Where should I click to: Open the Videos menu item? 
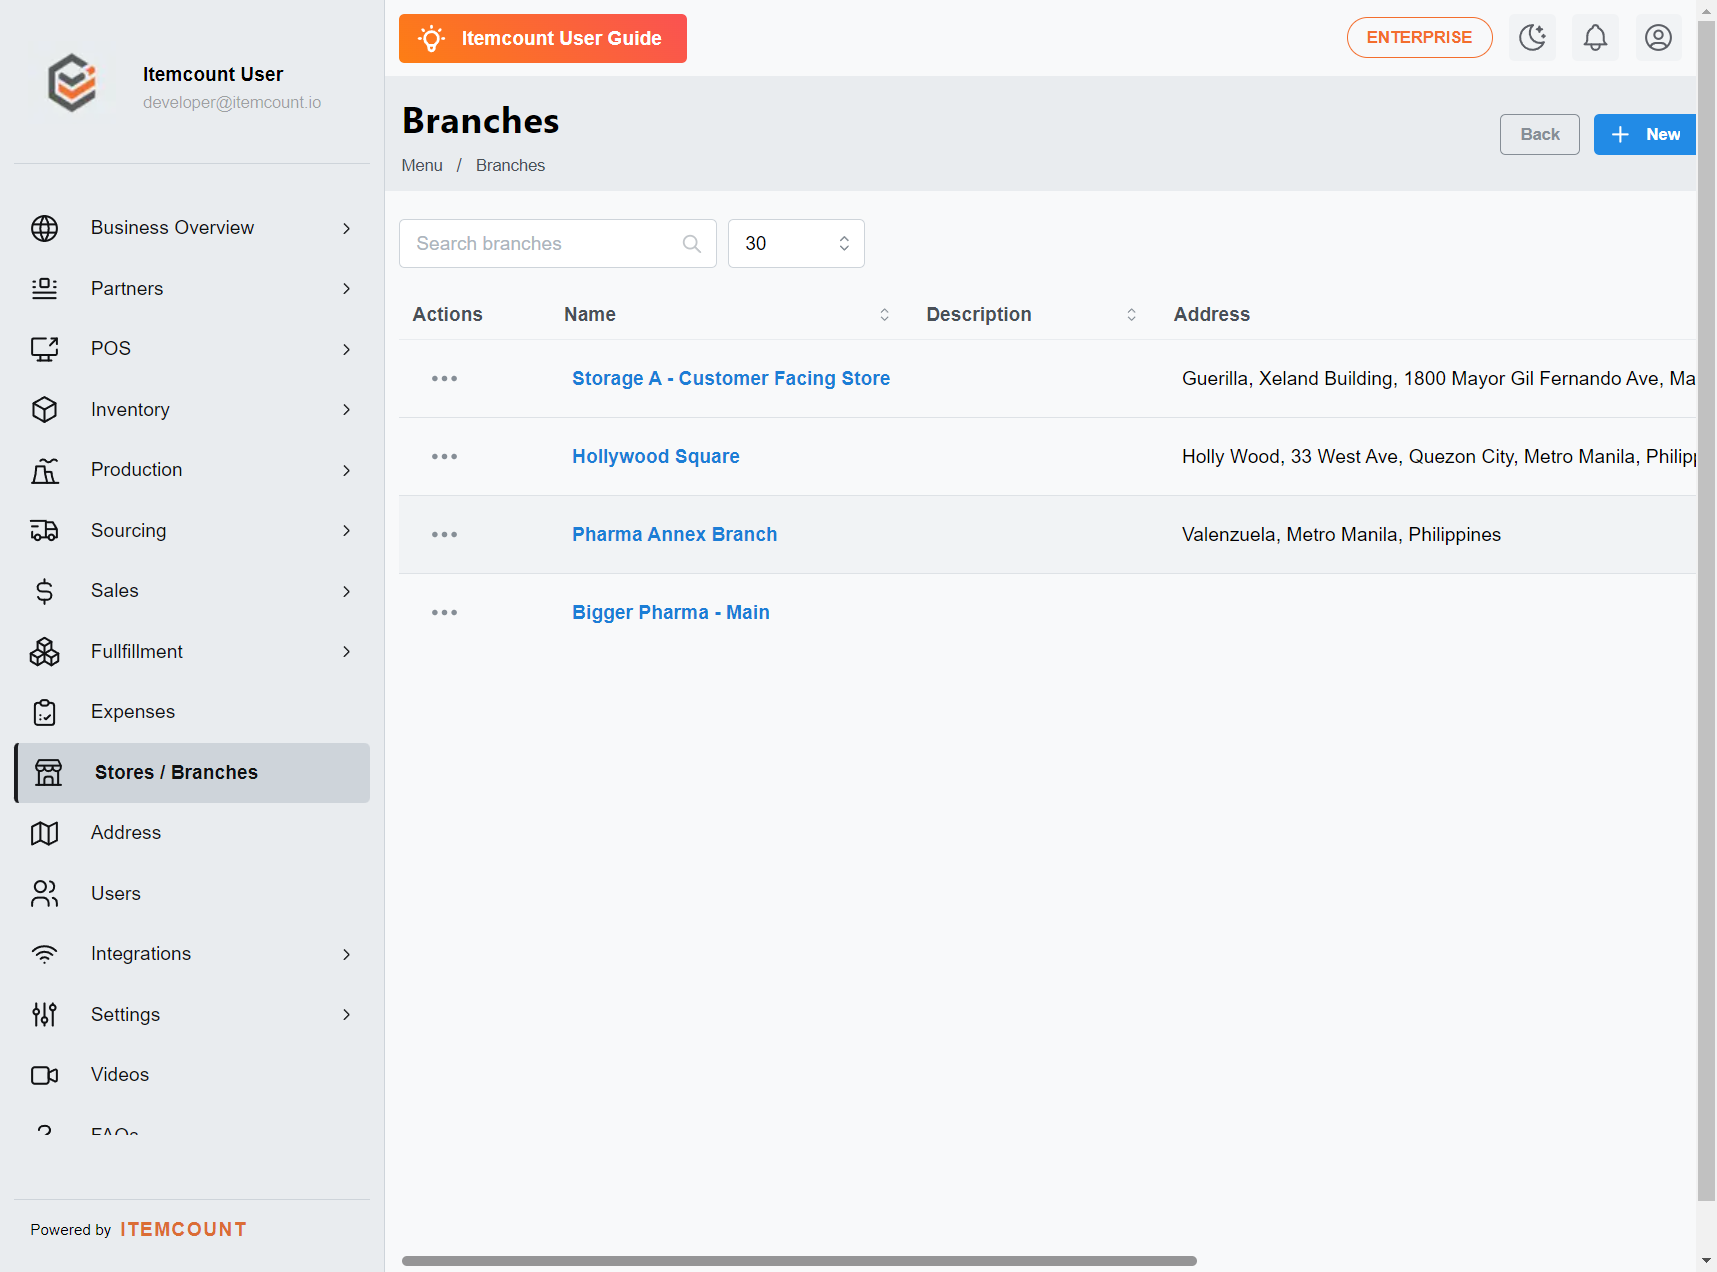[x=192, y=1075]
